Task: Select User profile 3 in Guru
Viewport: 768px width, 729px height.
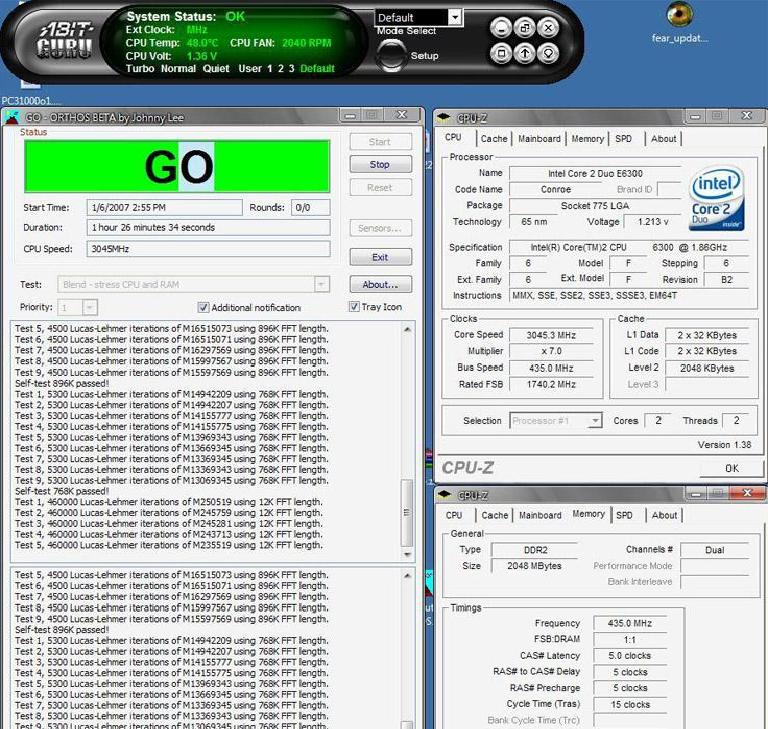Action: click(x=291, y=69)
